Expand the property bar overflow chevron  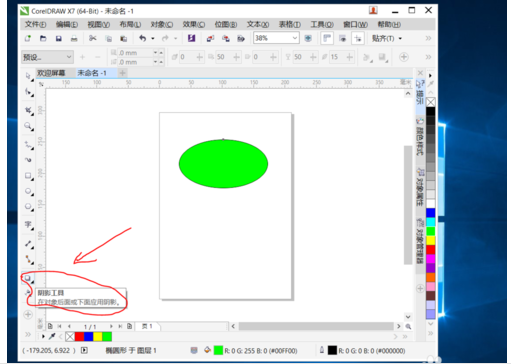[x=428, y=57]
